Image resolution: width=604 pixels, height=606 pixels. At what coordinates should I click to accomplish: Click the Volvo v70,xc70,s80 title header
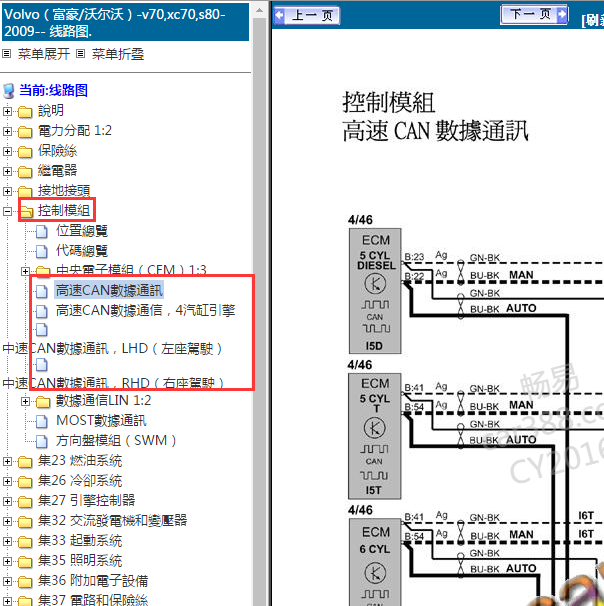[125, 22]
